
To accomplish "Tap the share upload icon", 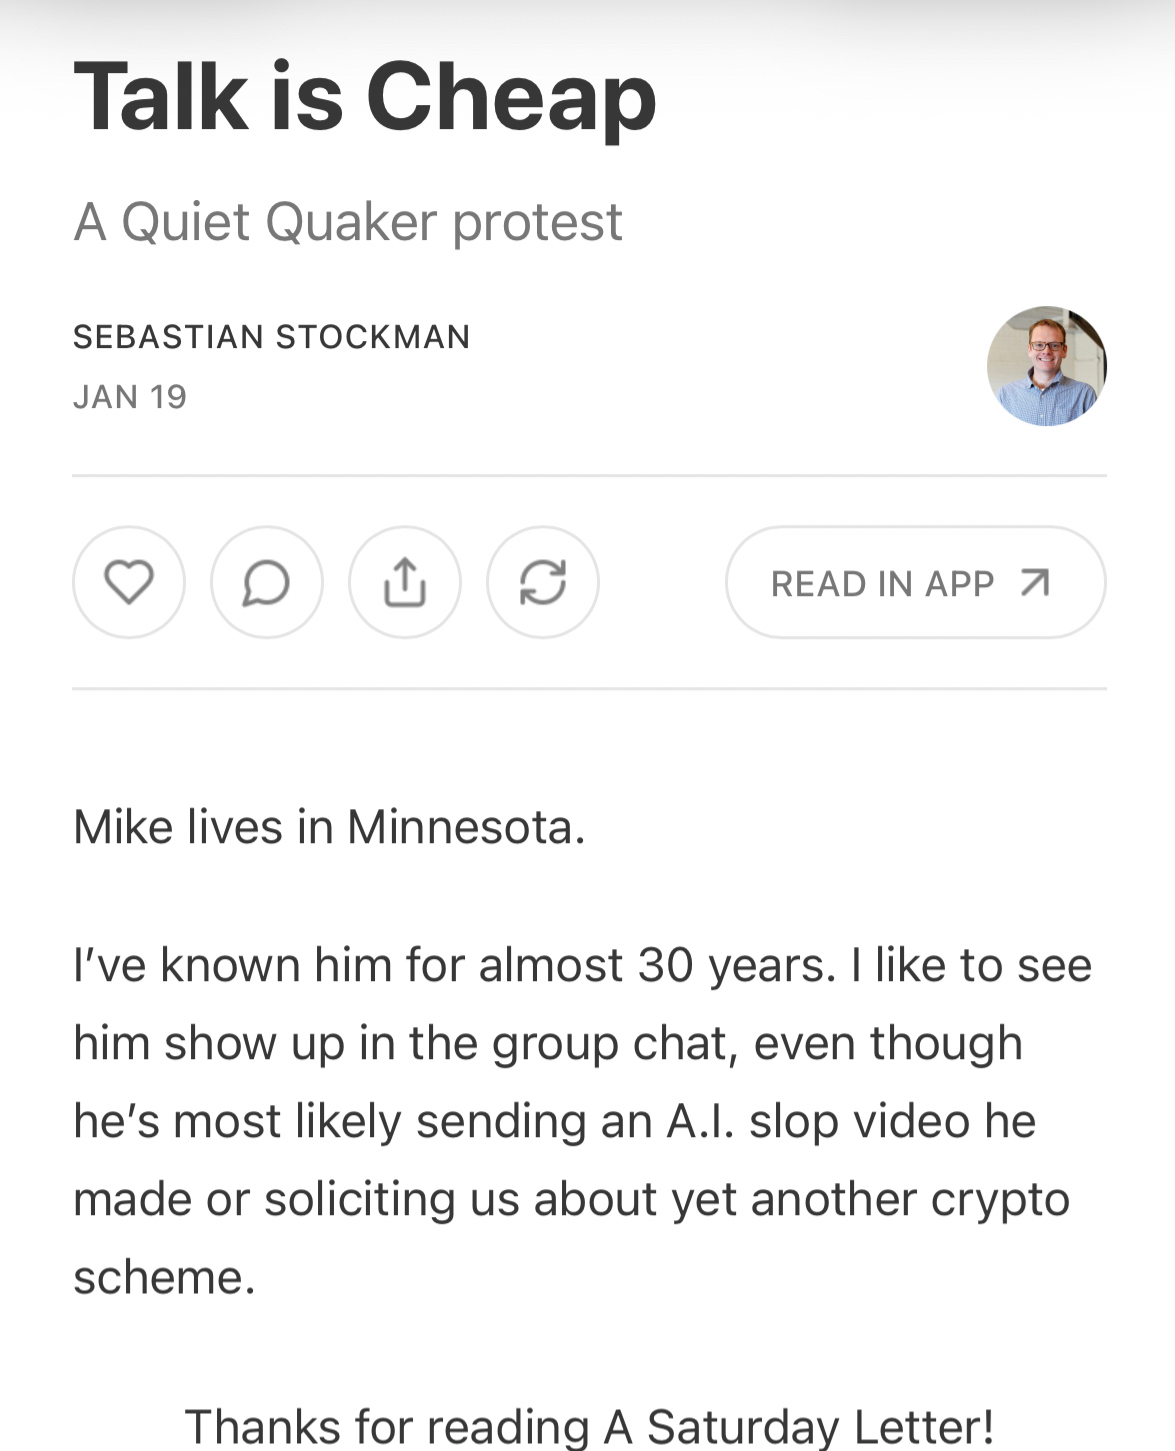I will (x=405, y=582).
